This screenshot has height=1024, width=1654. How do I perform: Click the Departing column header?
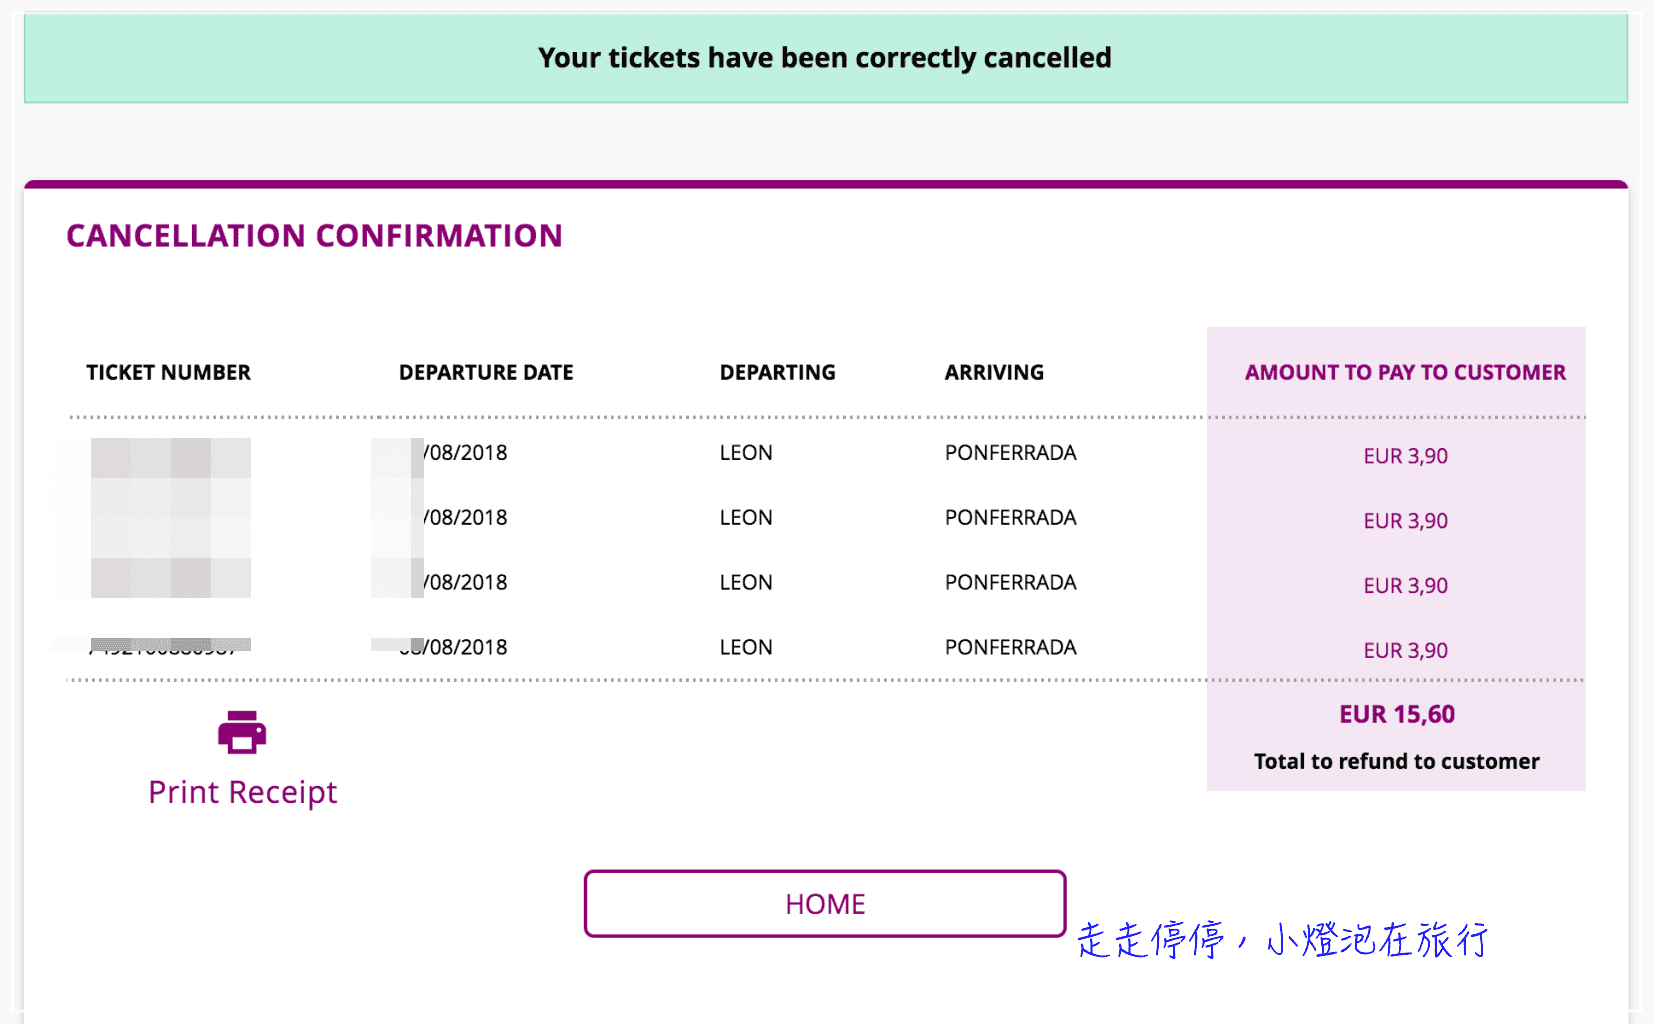[777, 372]
